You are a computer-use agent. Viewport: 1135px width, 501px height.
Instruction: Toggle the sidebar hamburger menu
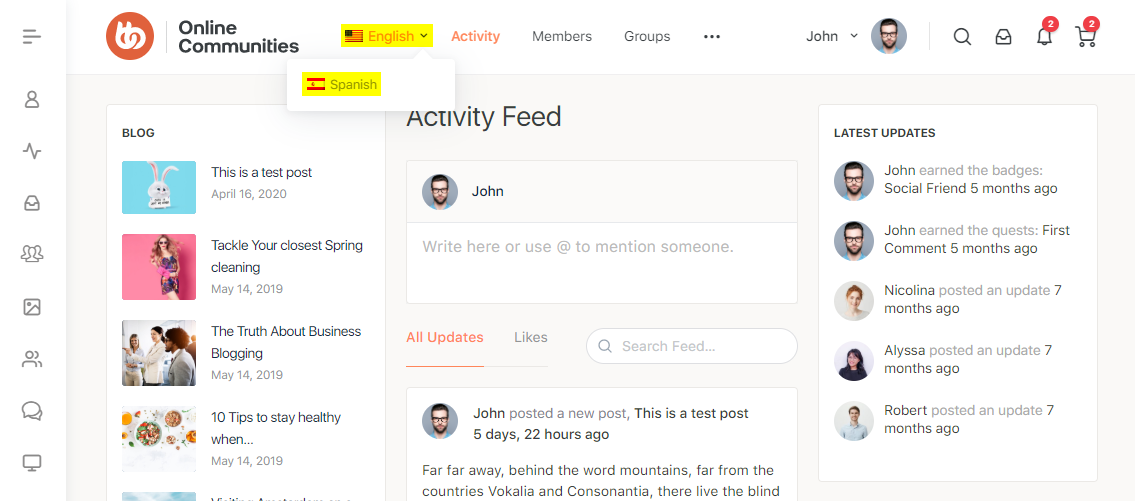[x=32, y=37]
